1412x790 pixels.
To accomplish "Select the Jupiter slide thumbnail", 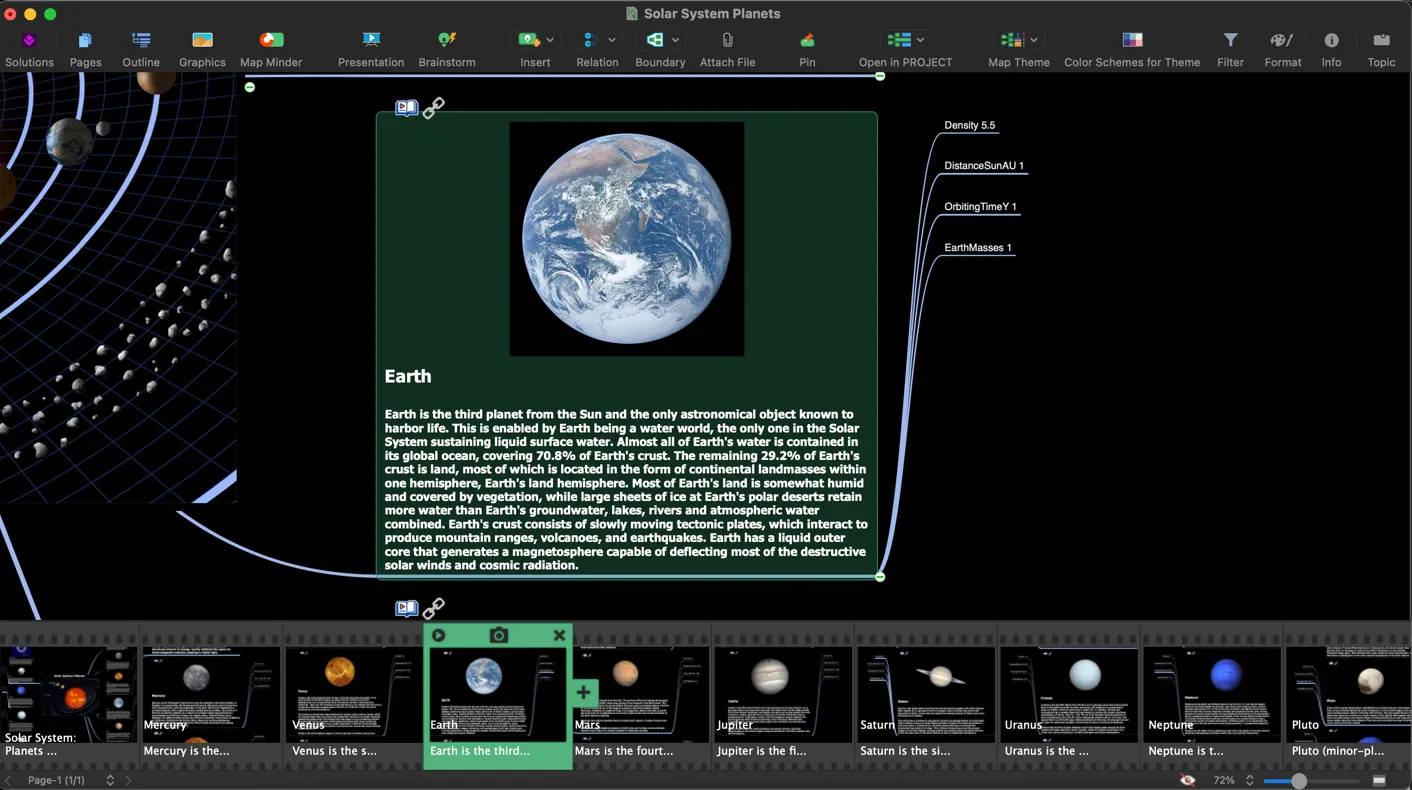I will click(x=783, y=690).
